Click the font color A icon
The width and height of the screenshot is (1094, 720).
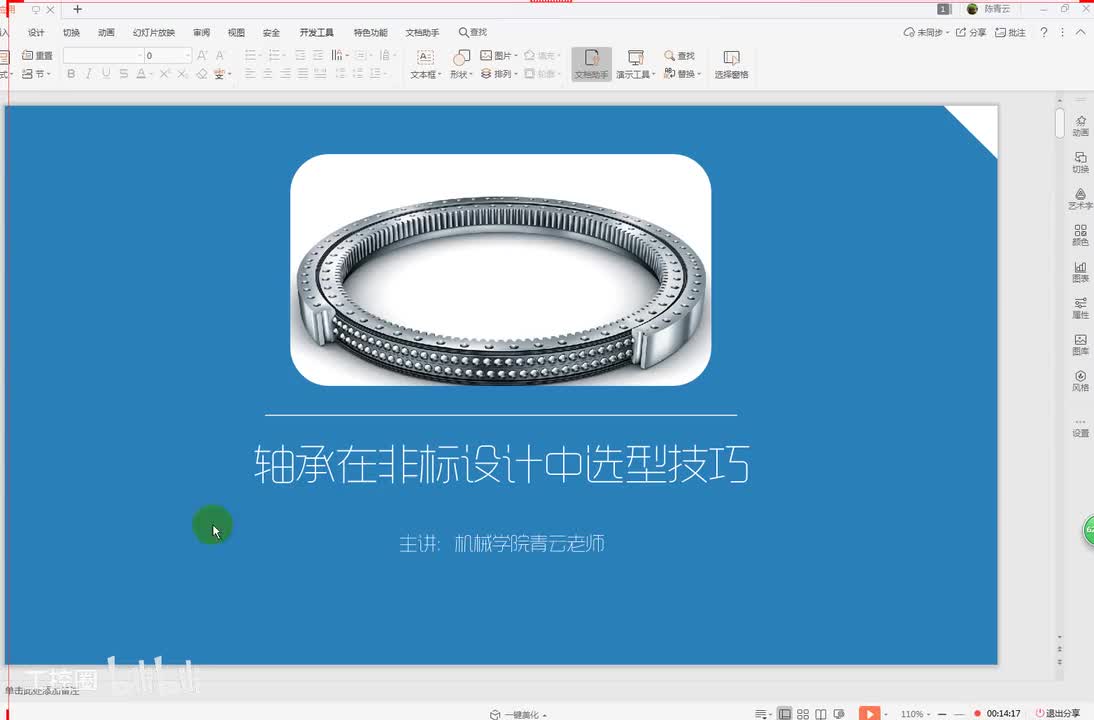142,73
